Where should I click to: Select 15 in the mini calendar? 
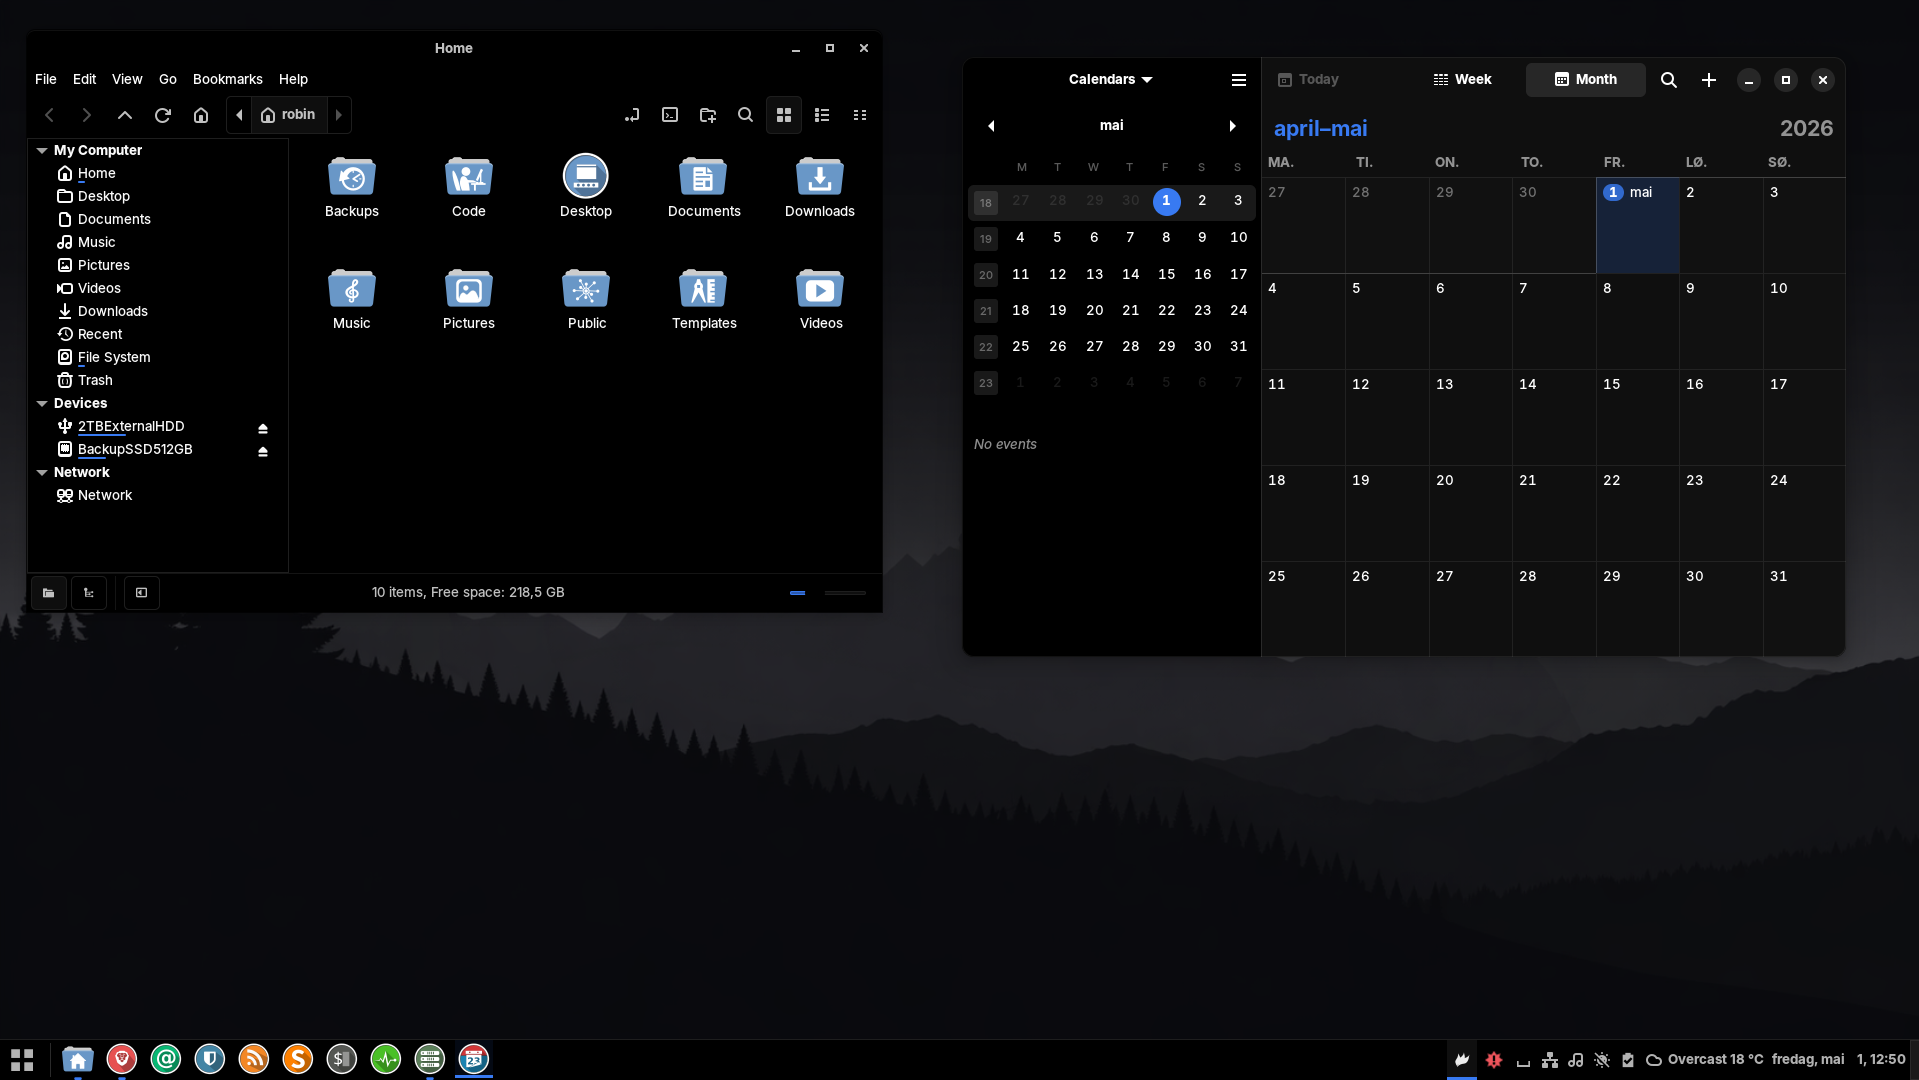(x=1166, y=274)
